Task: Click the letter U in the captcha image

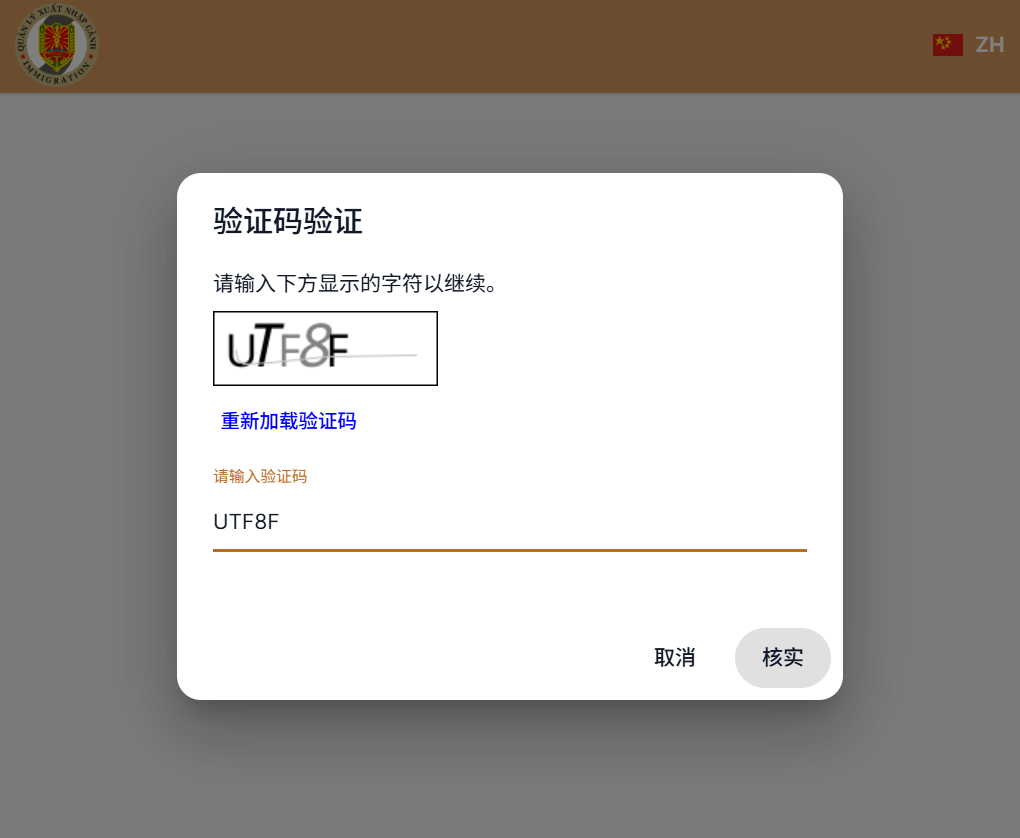Action: pyautogui.click(x=240, y=350)
